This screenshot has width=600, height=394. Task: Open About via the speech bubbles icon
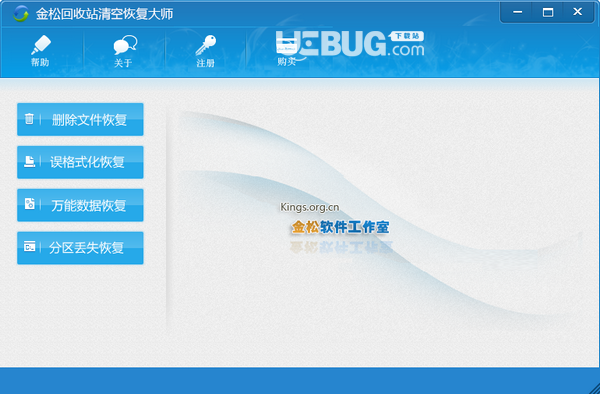(x=125, y=45)
